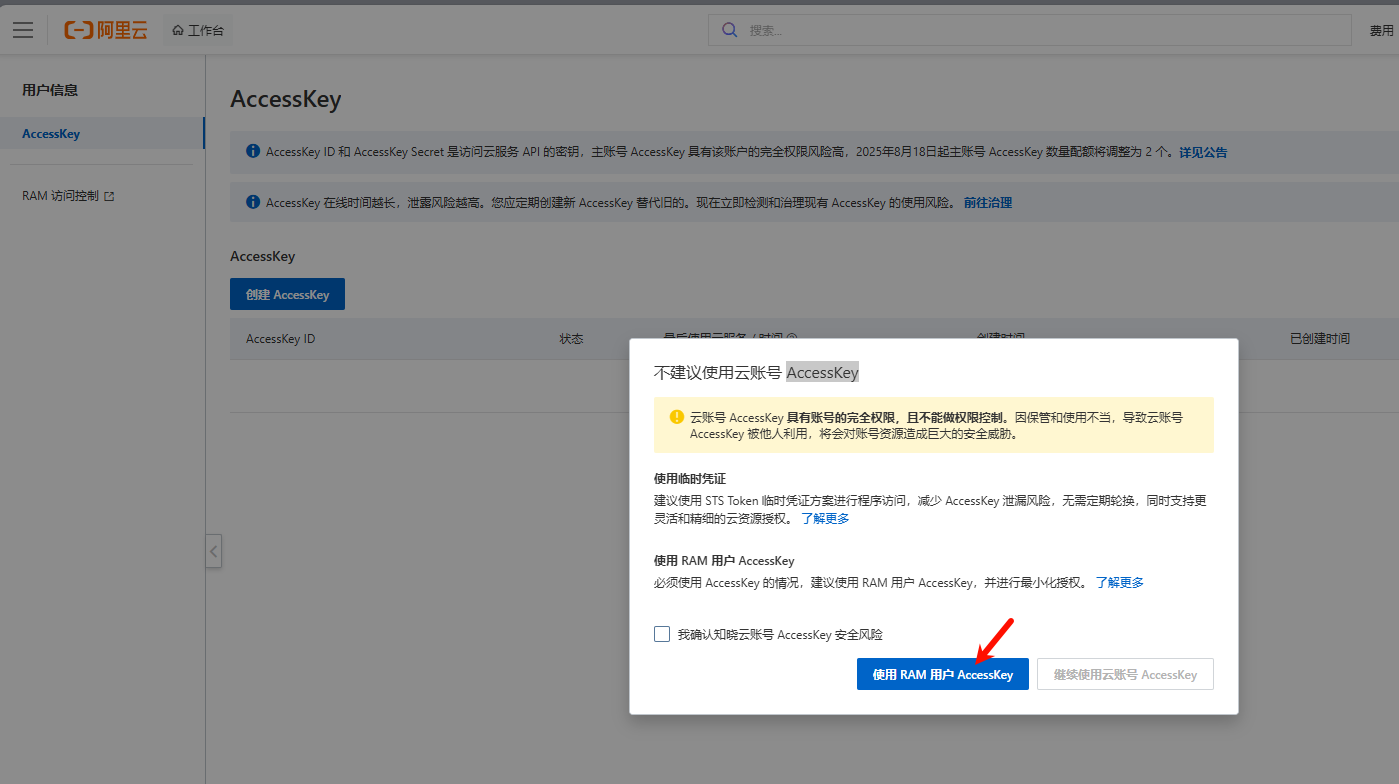Open the 前往治理 link

point(988,202)
